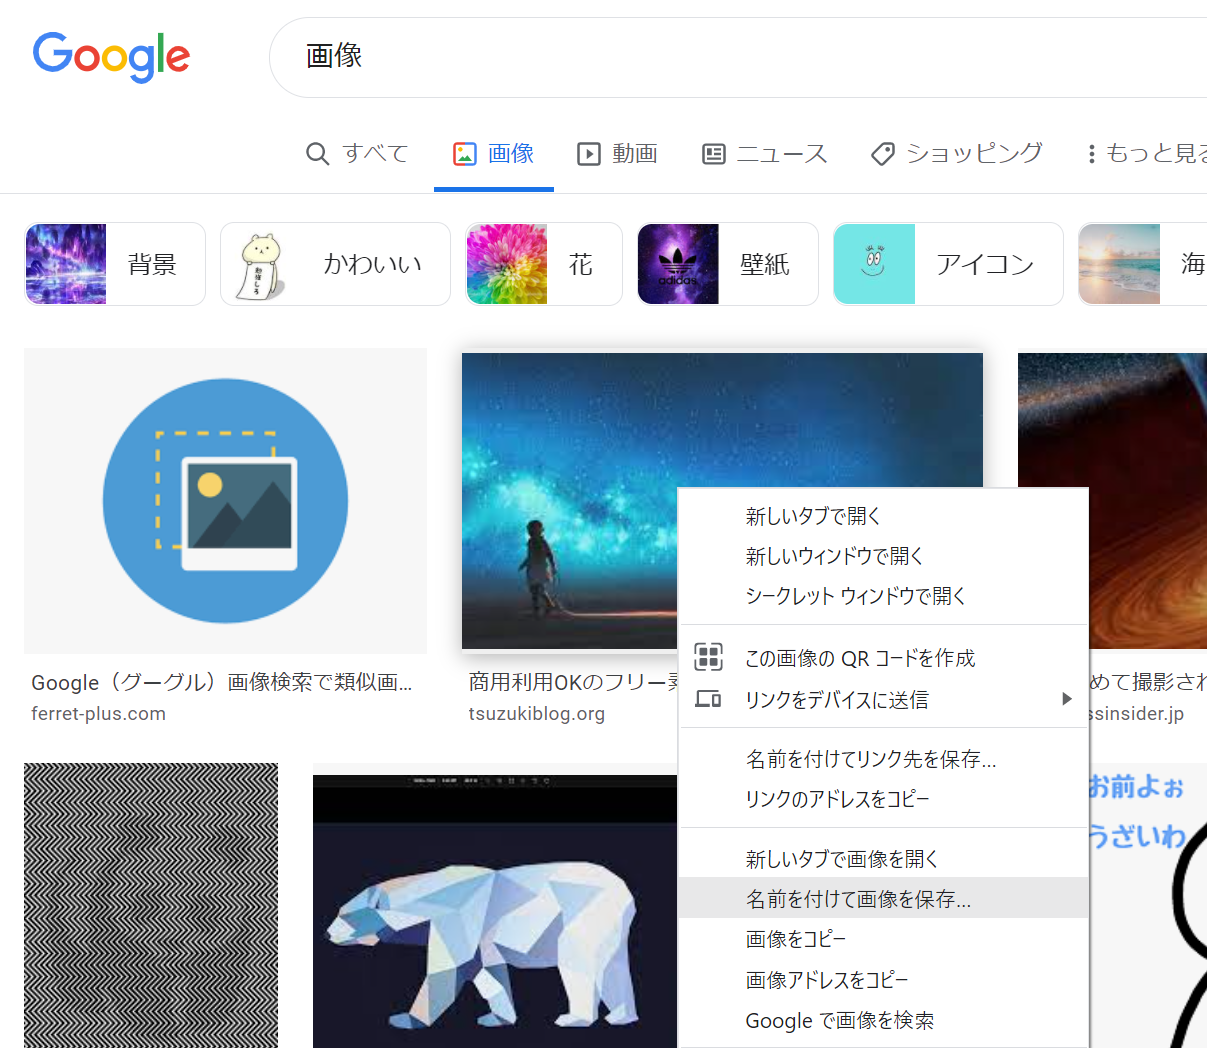Switch to the 動画 tab
This screenshot has height=1048, width=1207.
(617, 153)
